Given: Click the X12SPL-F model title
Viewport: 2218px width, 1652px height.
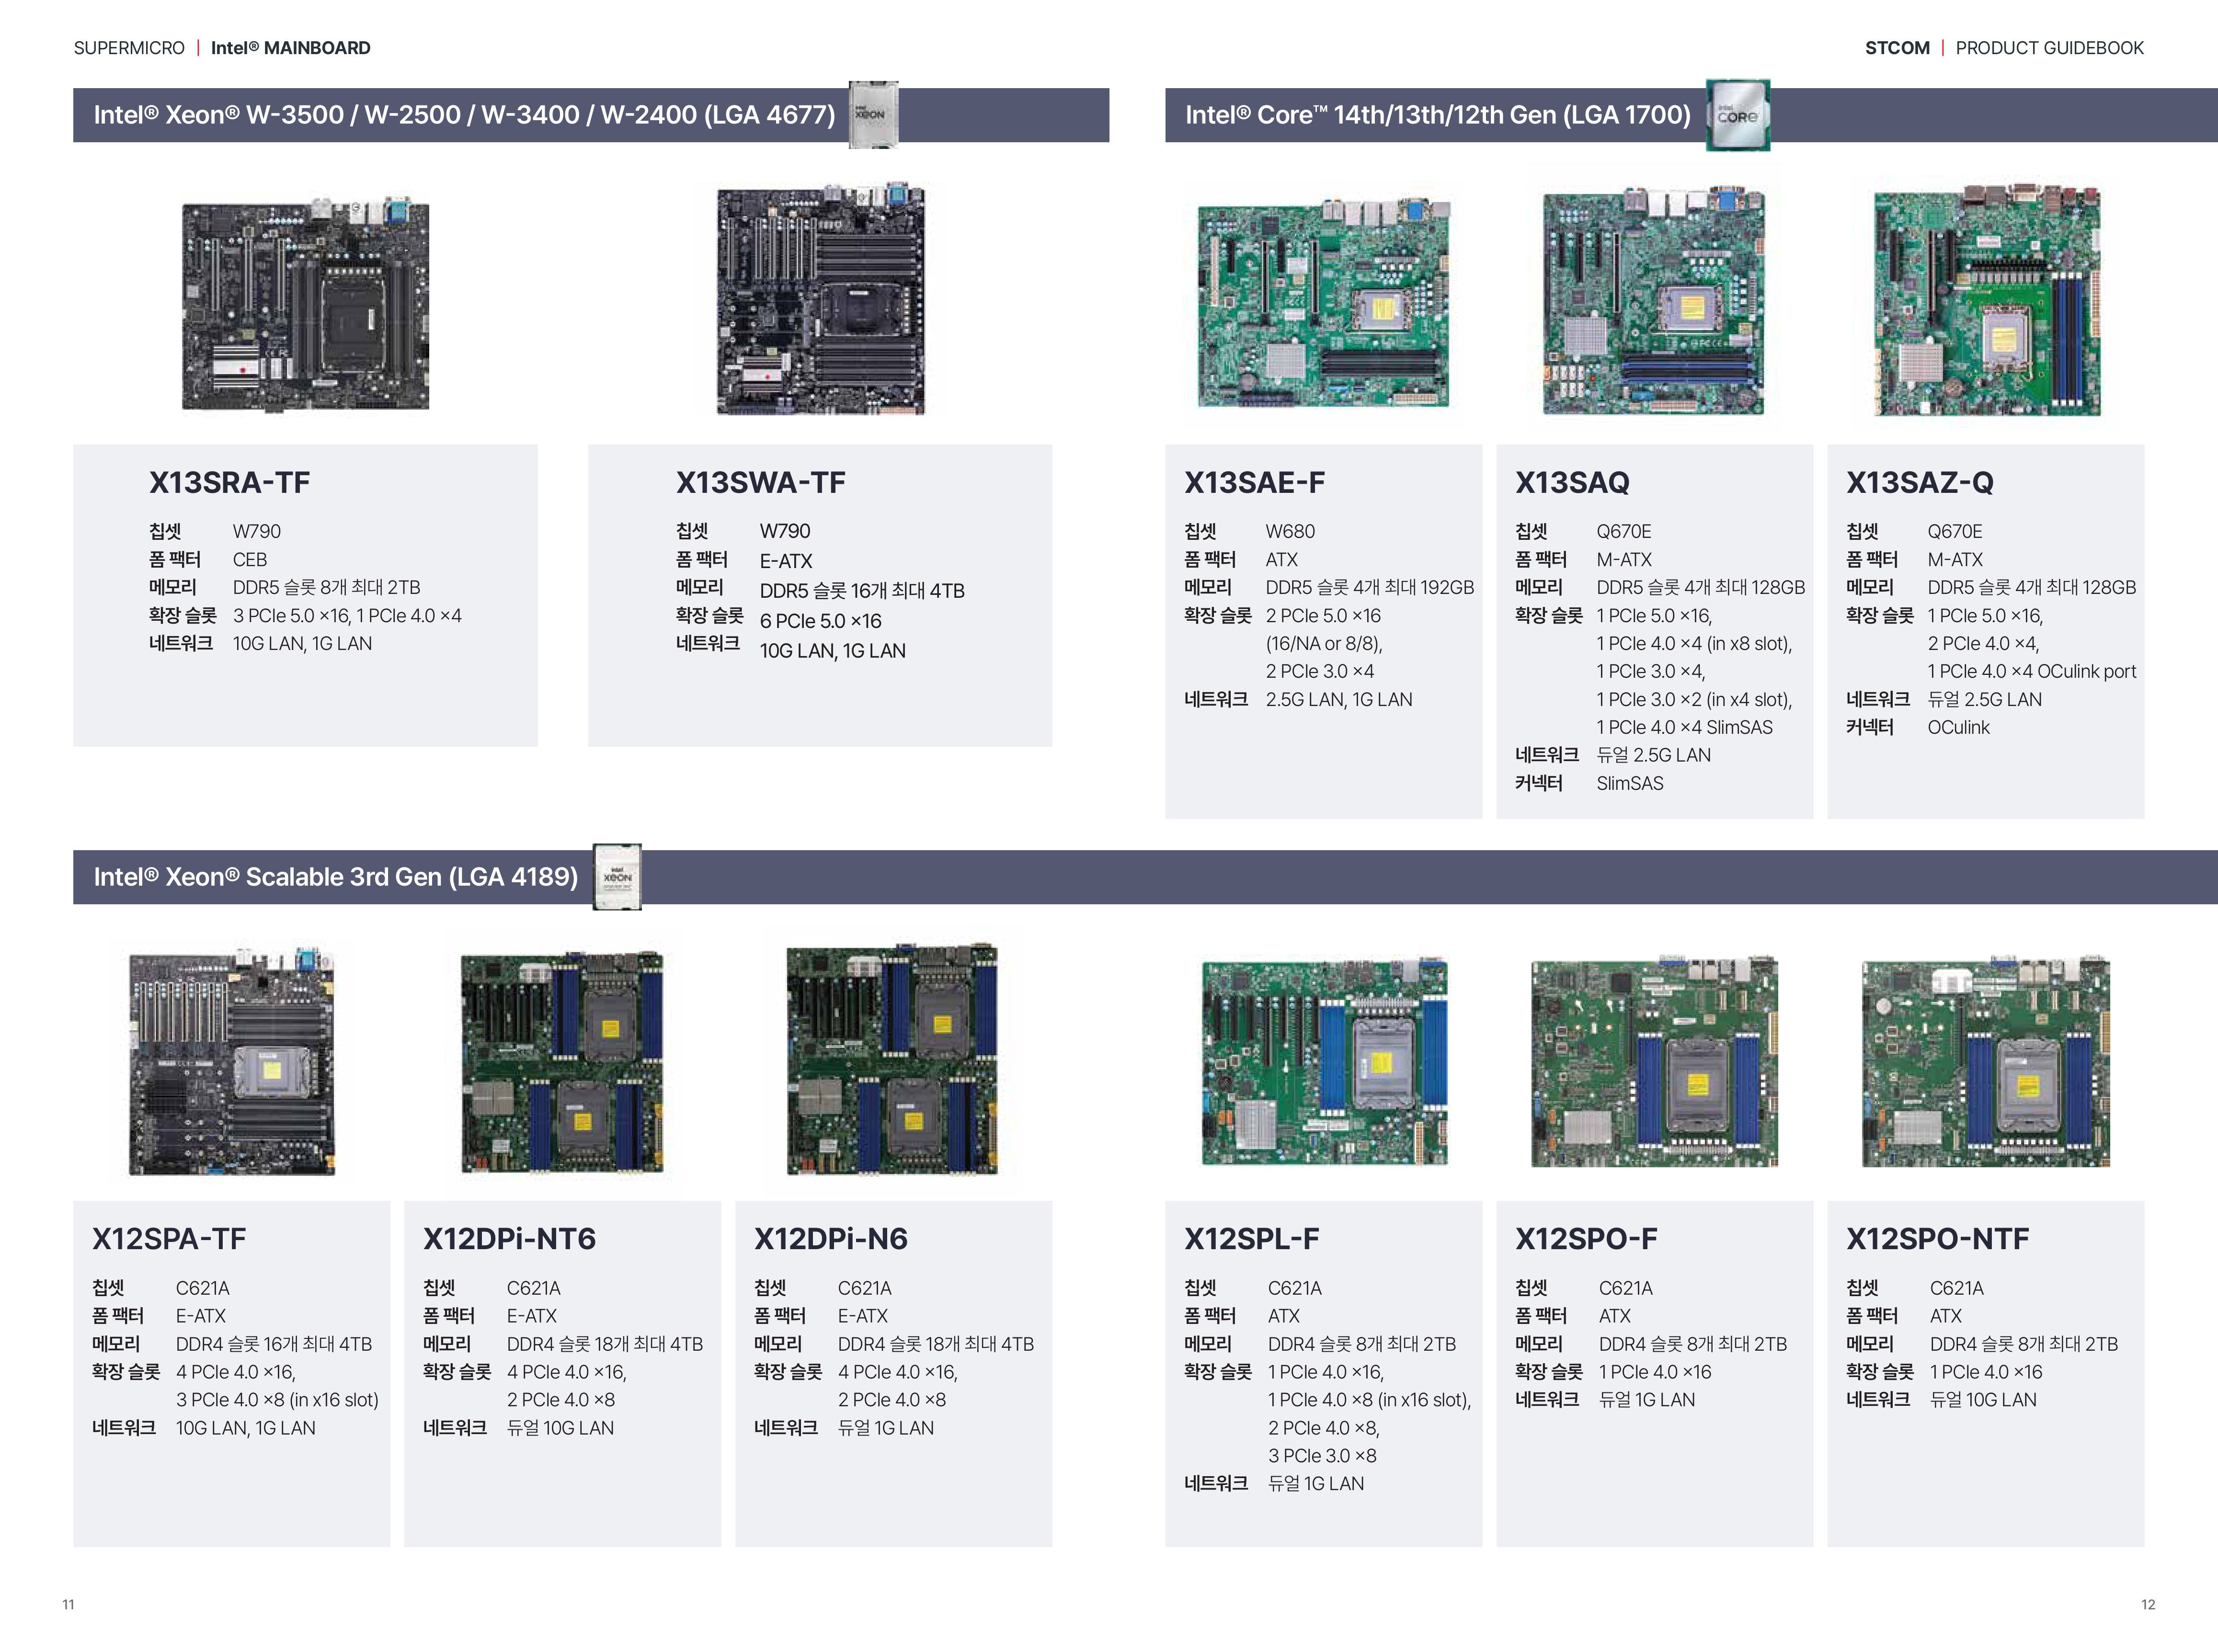Looking at the screenshot, I should click(1252, 1239).
